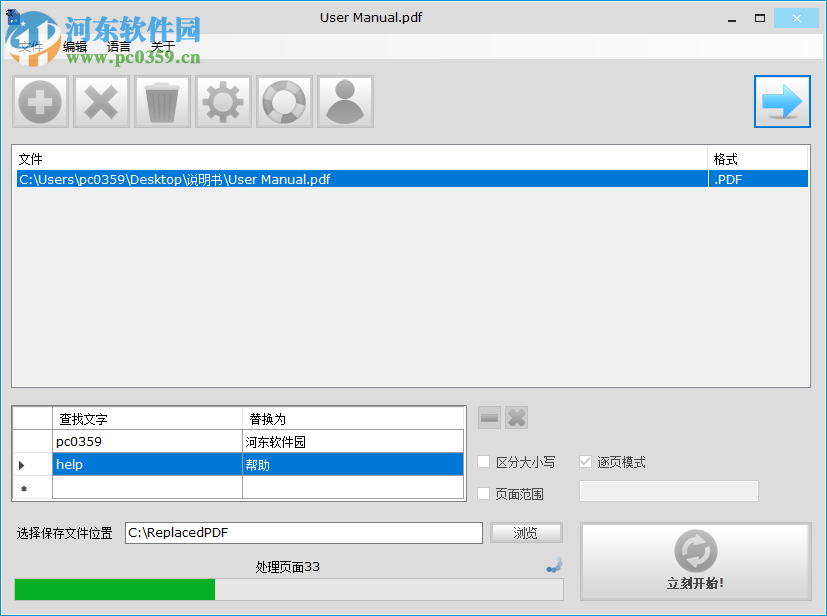Select the add file plus icon

tap(40, 101)
